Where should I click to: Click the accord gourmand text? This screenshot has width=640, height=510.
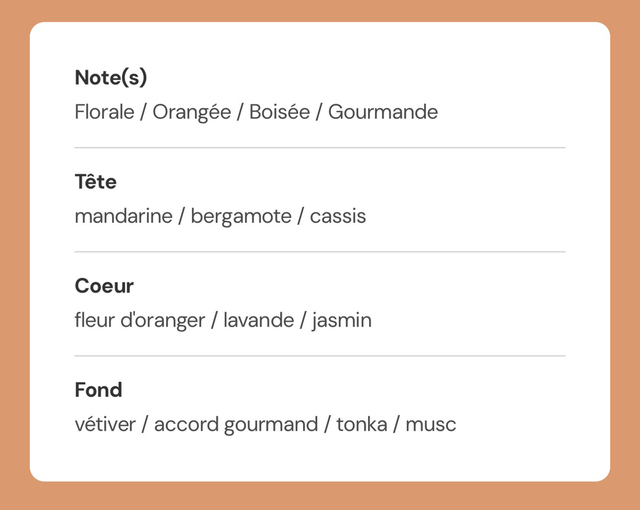click(x=235, y=424)
